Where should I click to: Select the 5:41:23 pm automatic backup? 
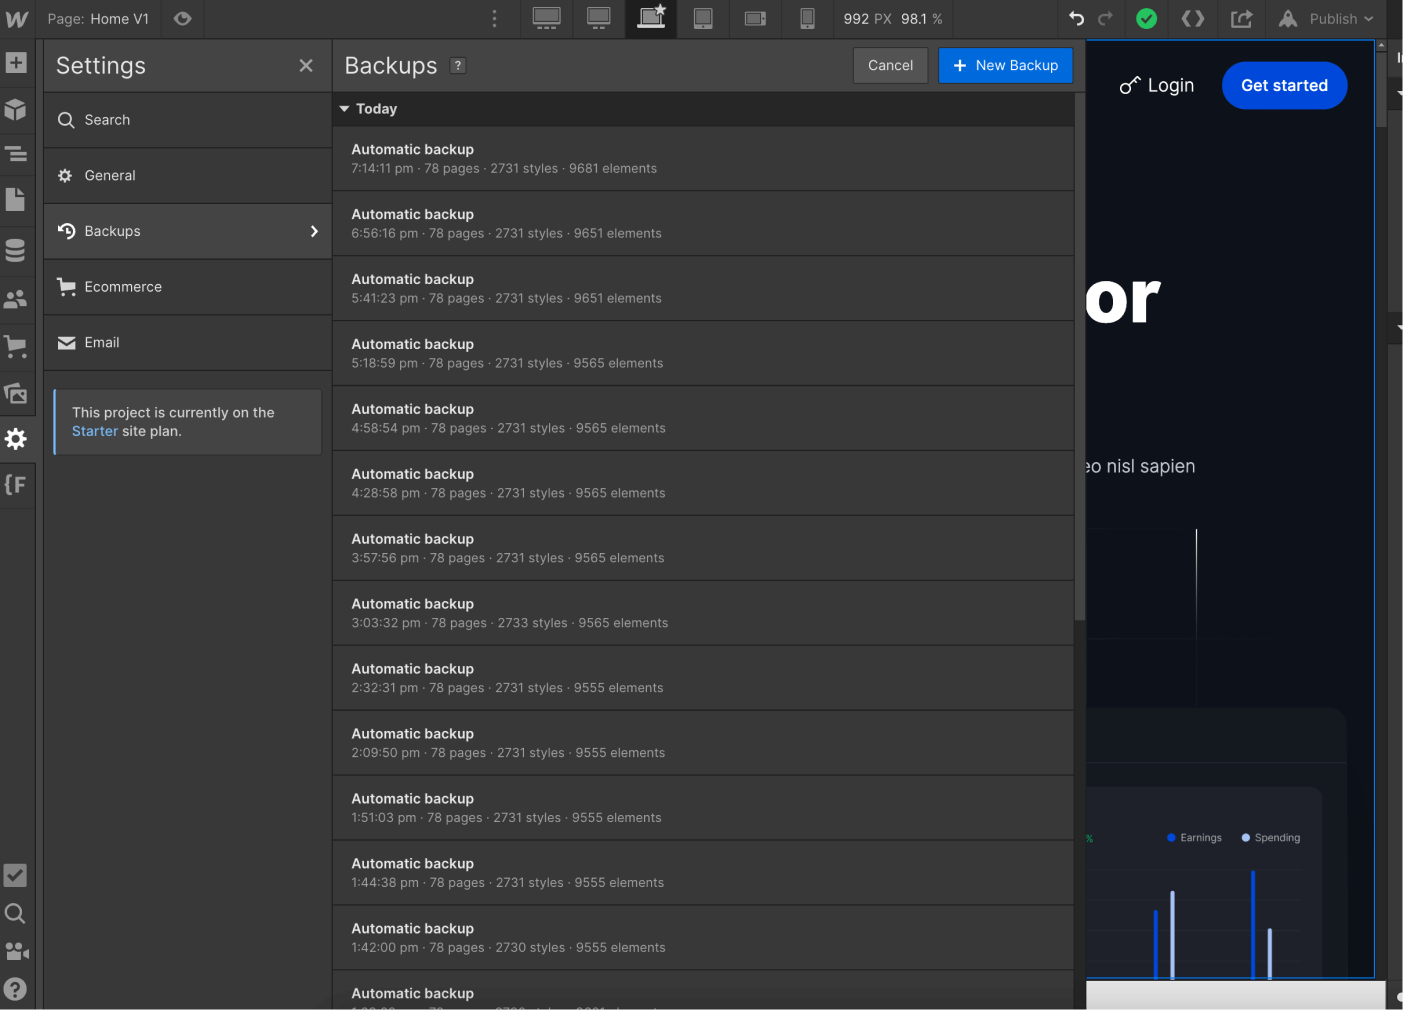click(x=703, y=289)
